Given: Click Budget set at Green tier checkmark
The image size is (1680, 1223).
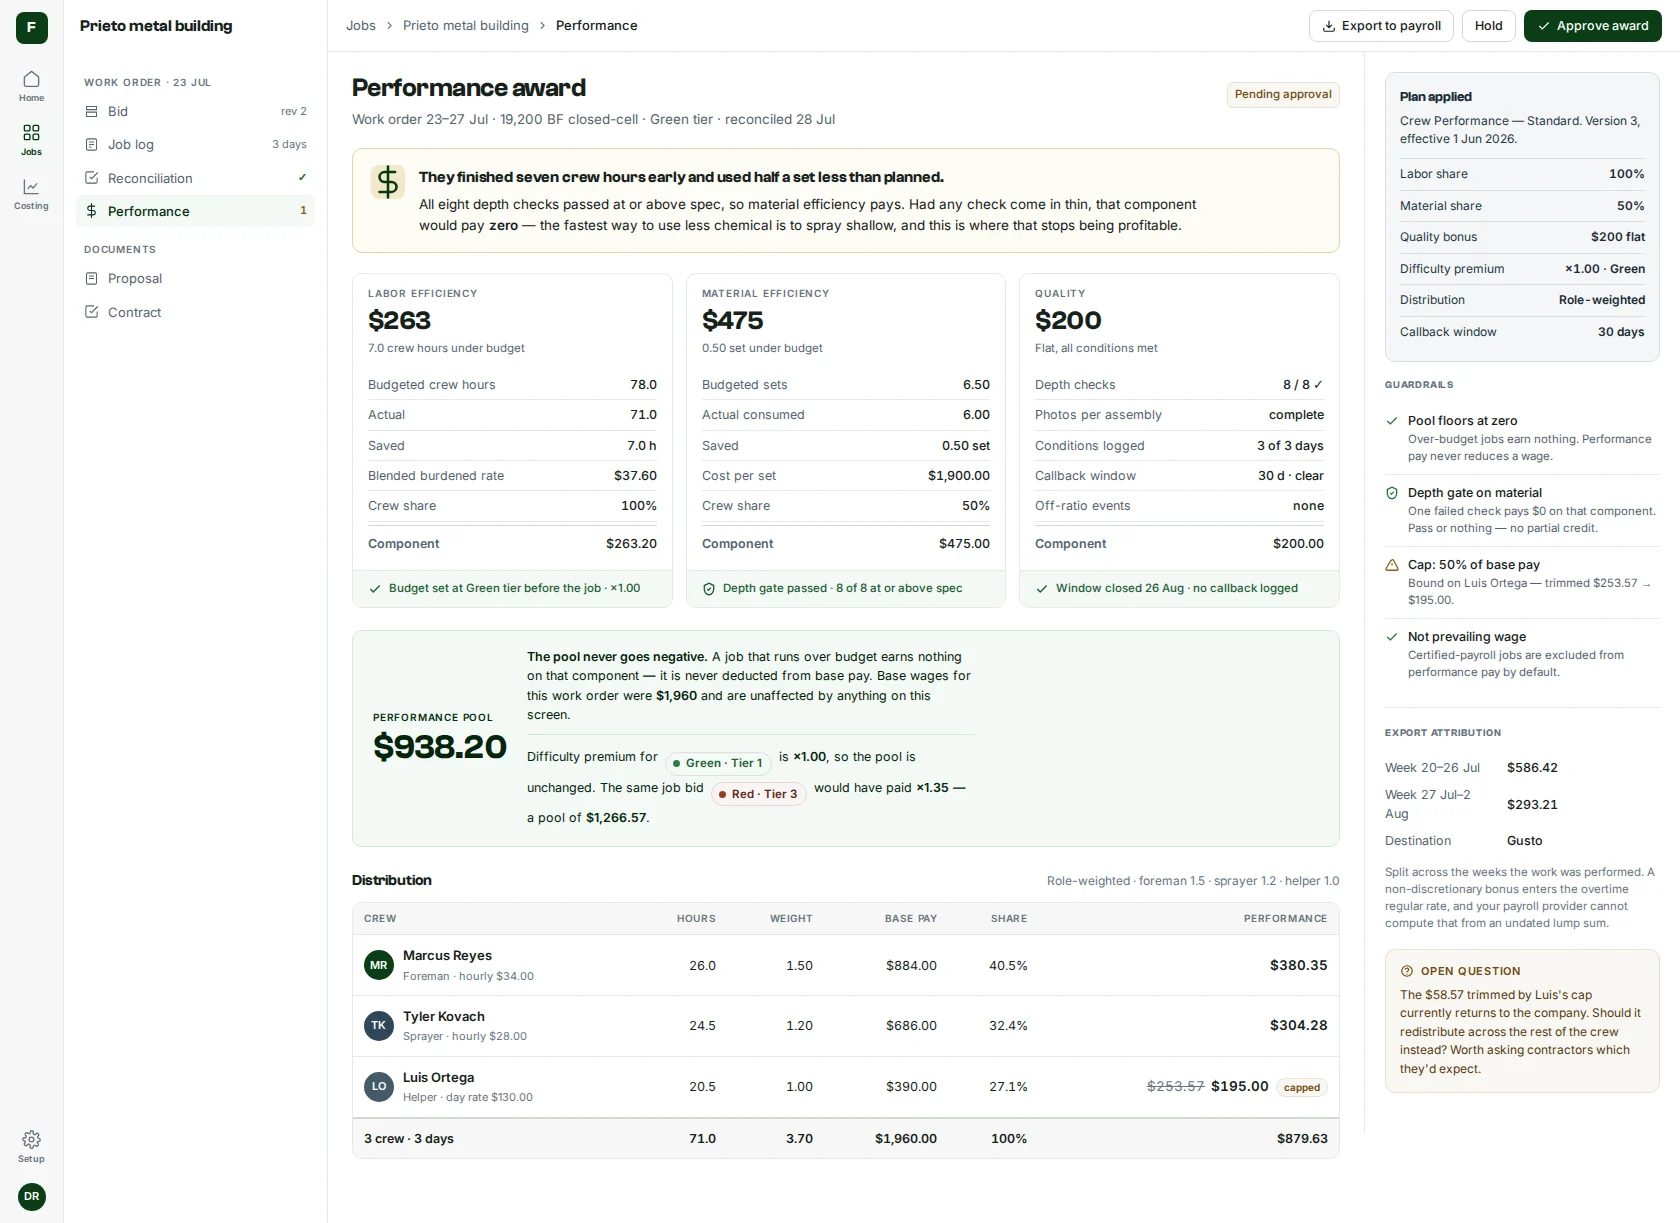Looking at the screenshot, I should pyautogui.click(x=375, y=589).
